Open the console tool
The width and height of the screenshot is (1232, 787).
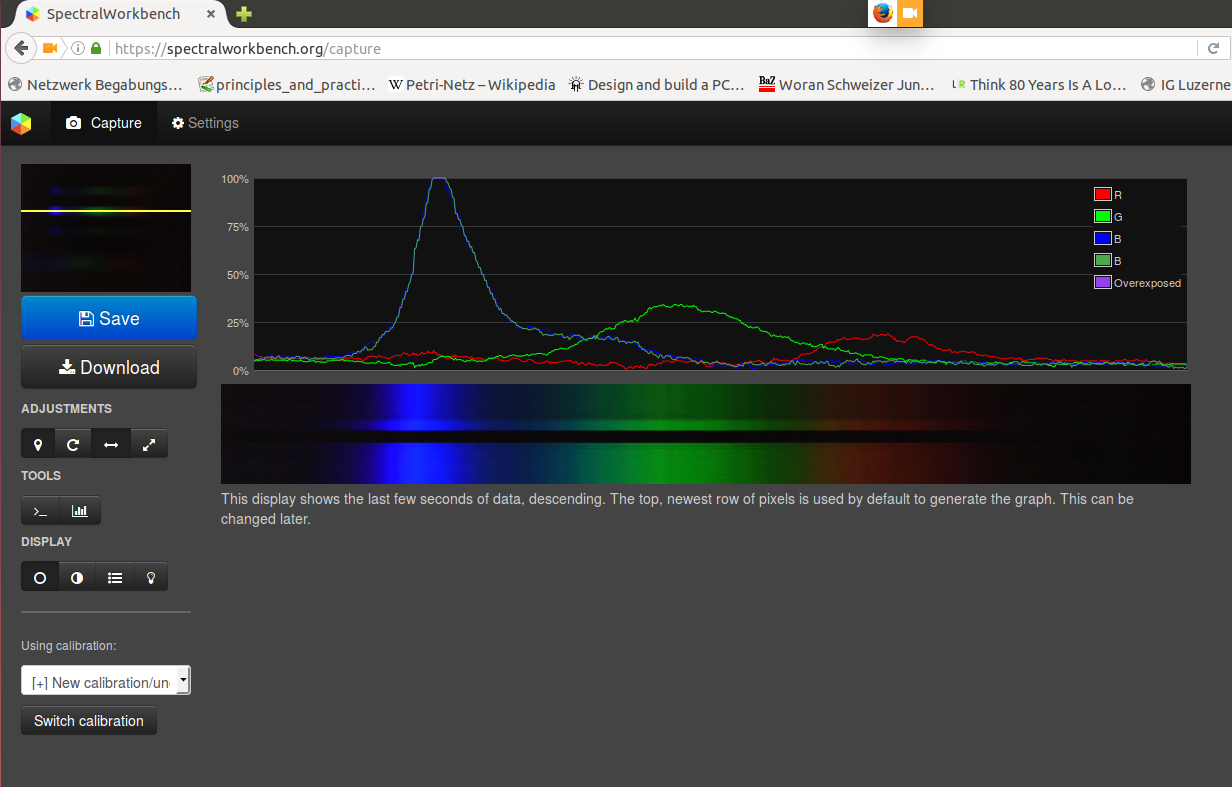[40, 510]
